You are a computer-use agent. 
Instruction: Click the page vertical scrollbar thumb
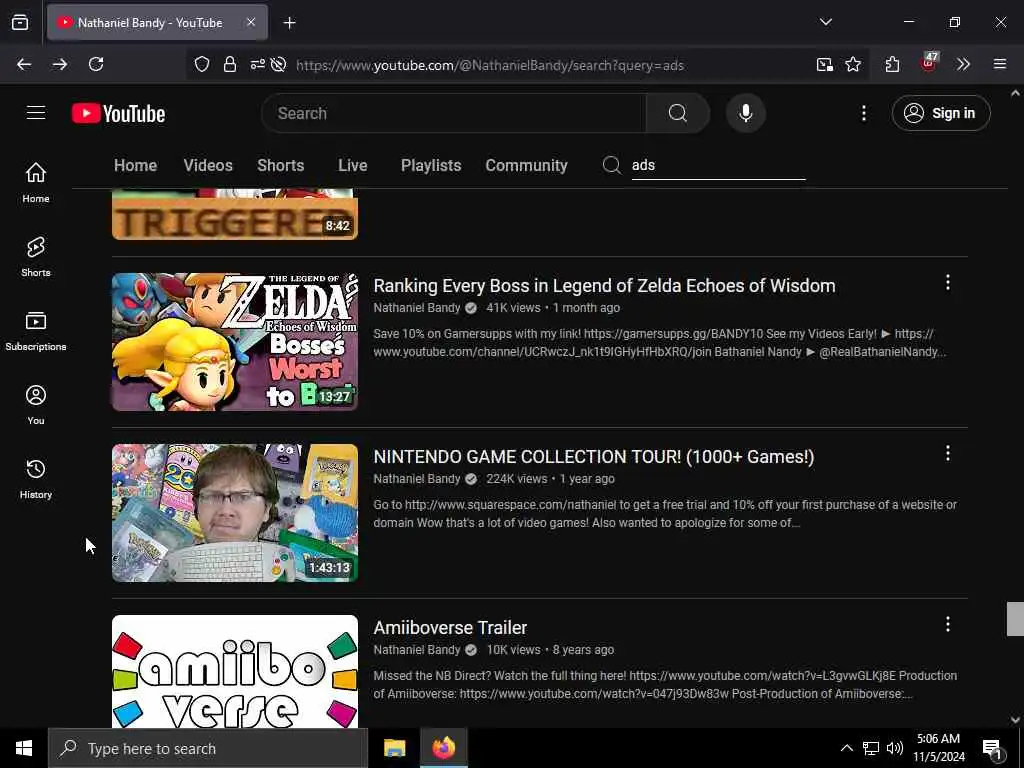coord(1015,618)
